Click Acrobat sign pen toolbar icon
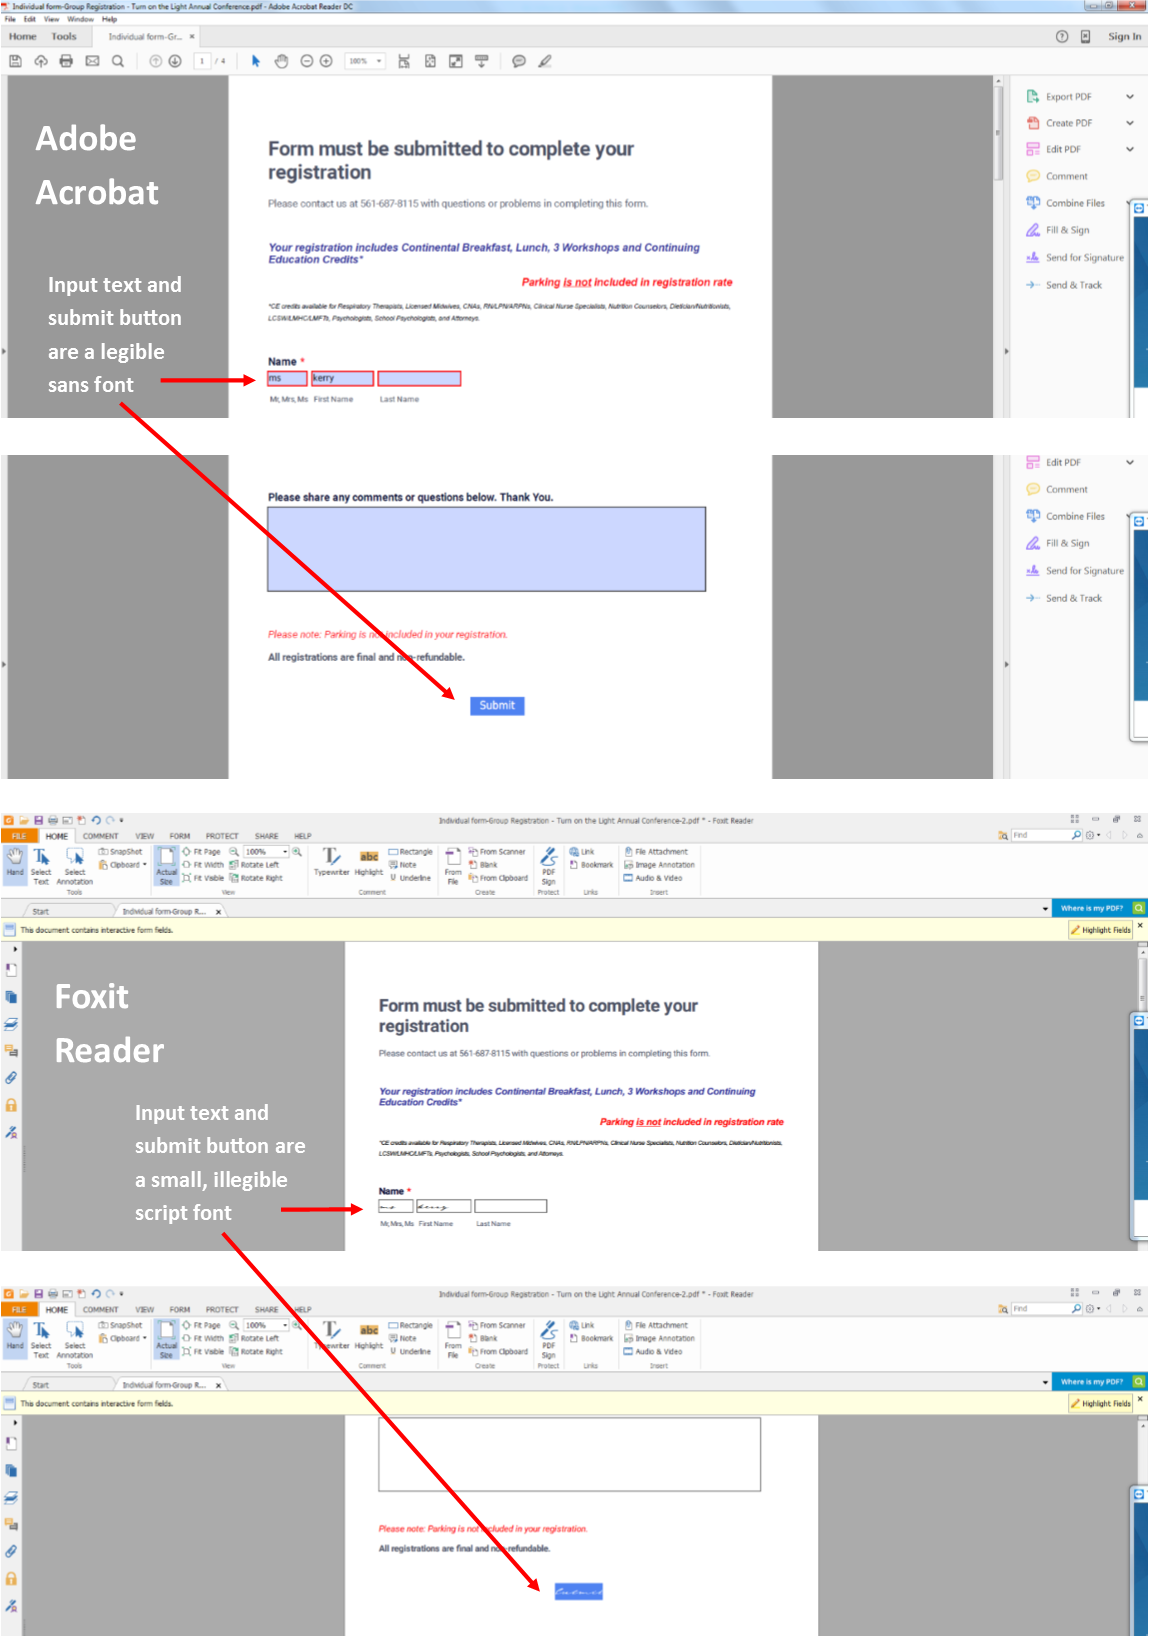This screenshot has height=1637, width=1149. (545, 61)
